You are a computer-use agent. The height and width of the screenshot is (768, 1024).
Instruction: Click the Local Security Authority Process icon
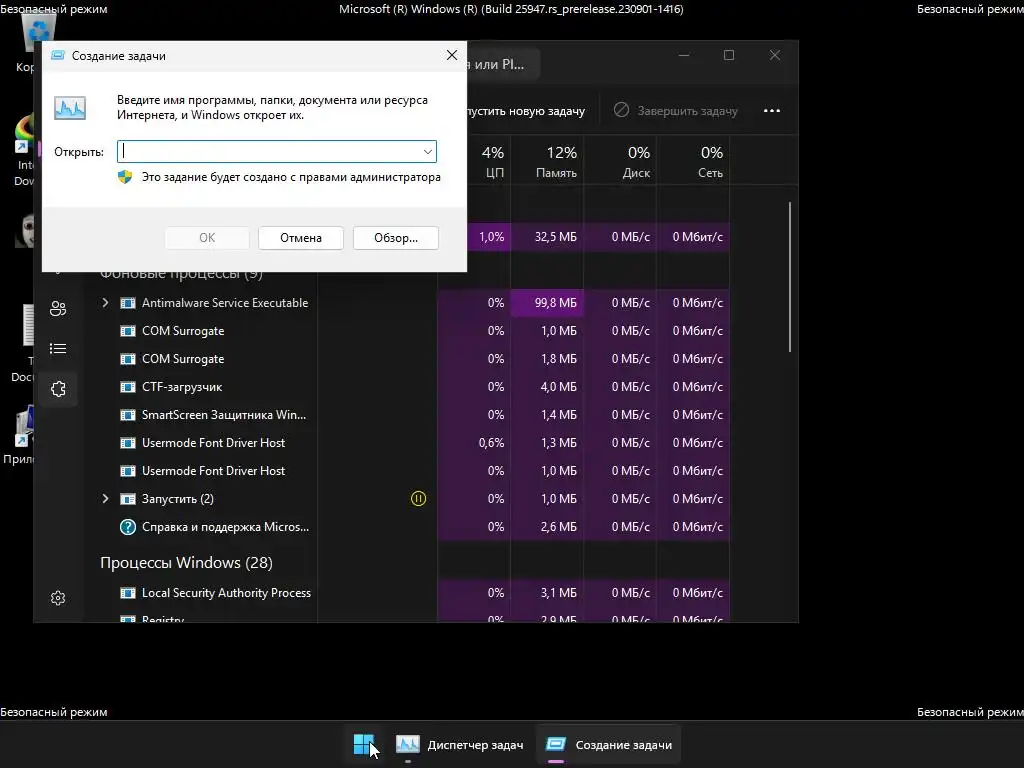pyautogui.click(x=128, y=593)
